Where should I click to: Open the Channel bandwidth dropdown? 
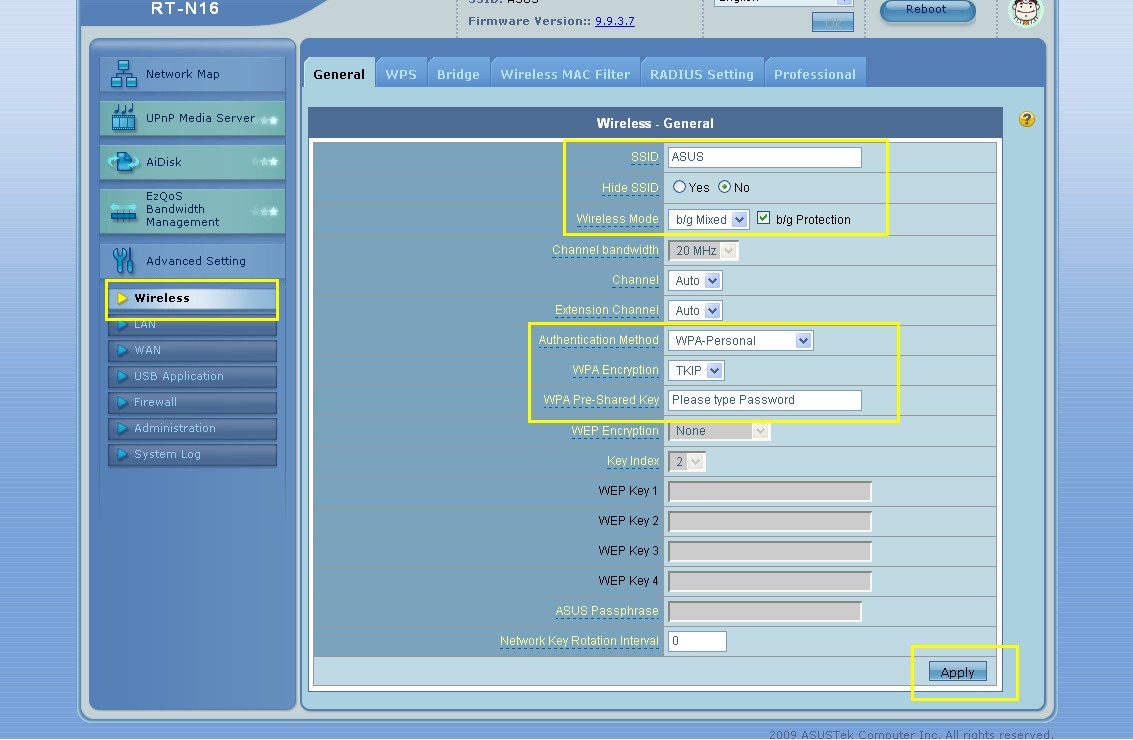pyautogui.click(x=703, y=251)
